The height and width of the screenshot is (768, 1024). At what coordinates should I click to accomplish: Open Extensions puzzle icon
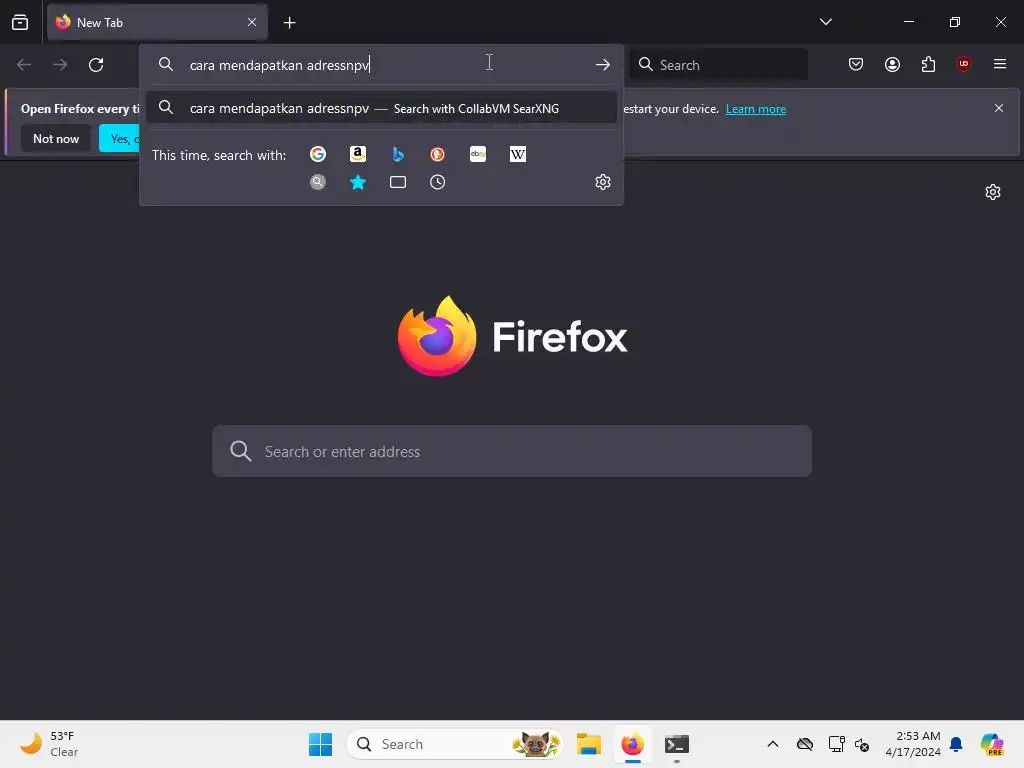pyautogui.click(x=928, y=64)
